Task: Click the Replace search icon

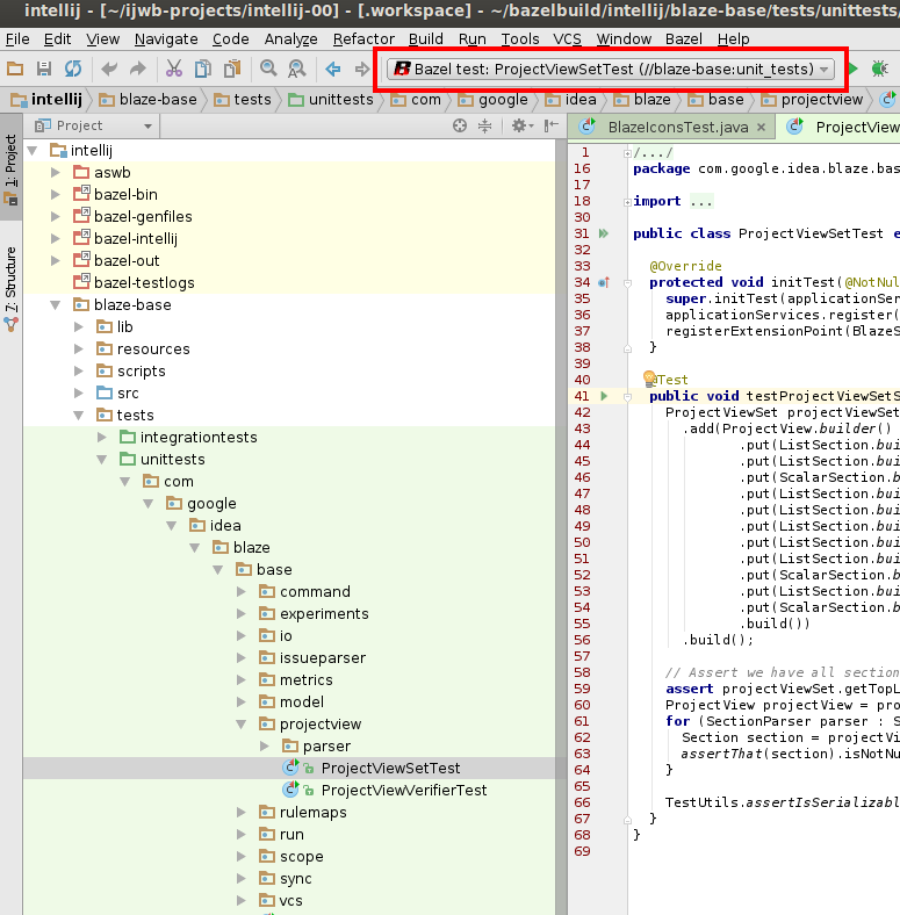Action: [x=297, y=69]
